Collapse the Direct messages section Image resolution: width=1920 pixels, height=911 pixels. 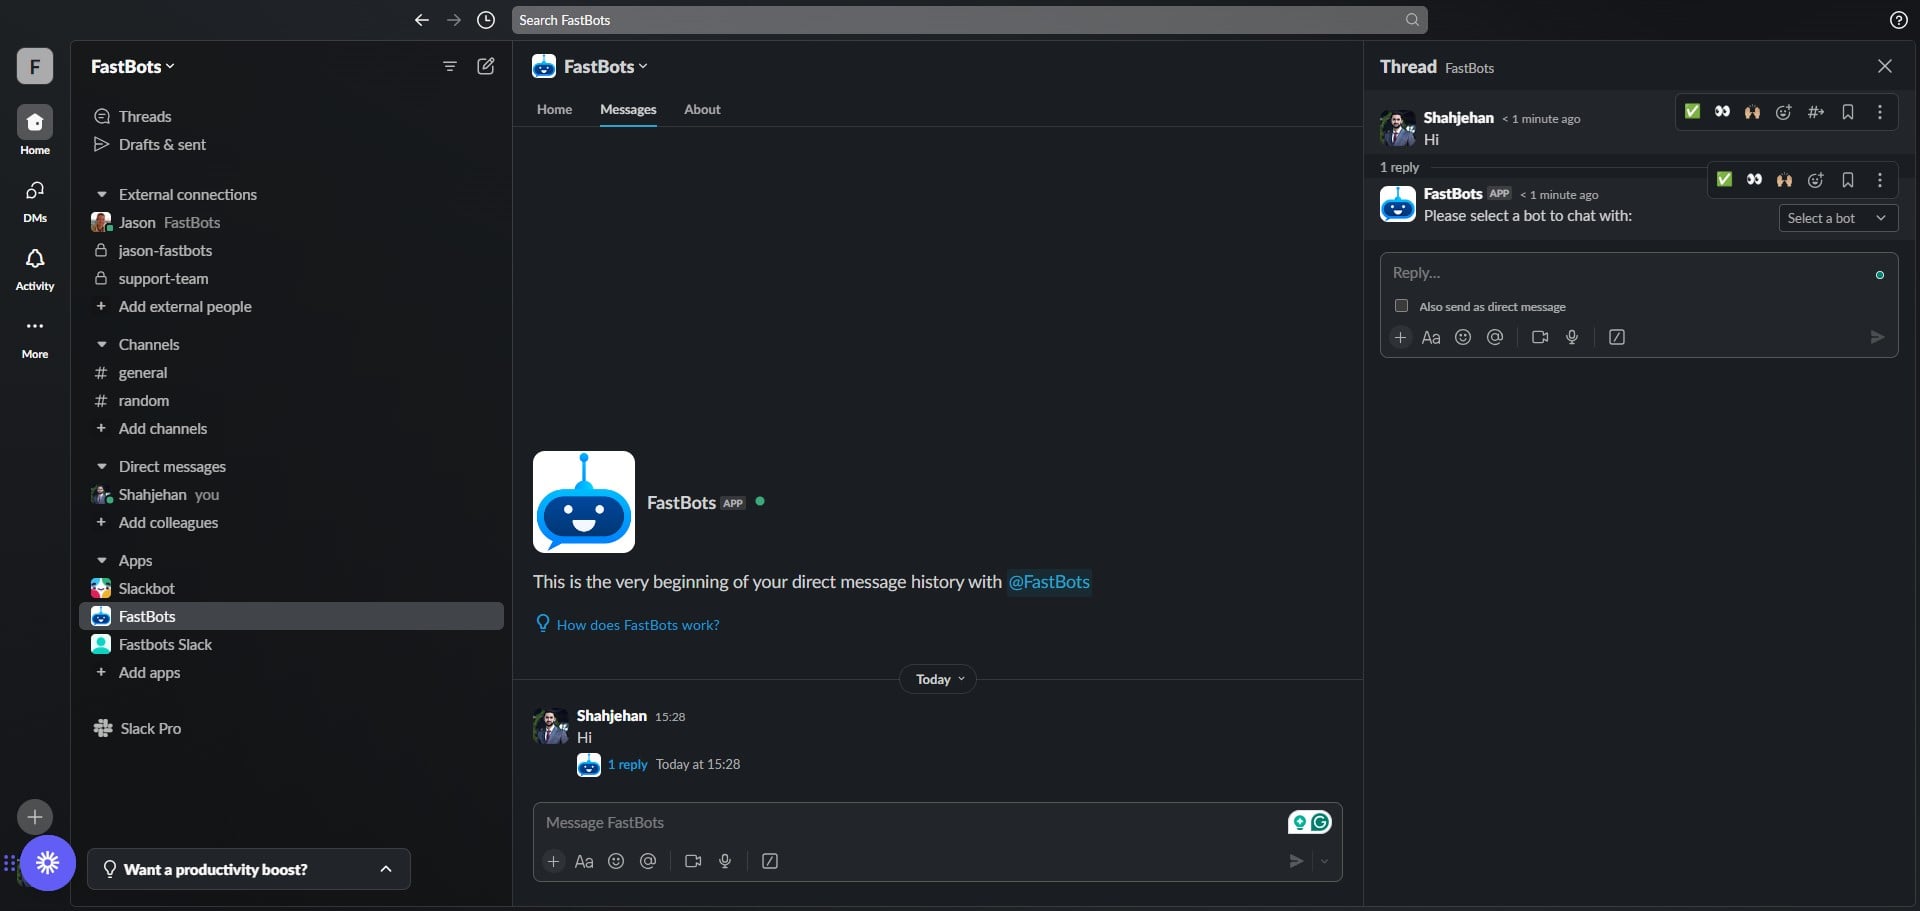click(101, 466)
